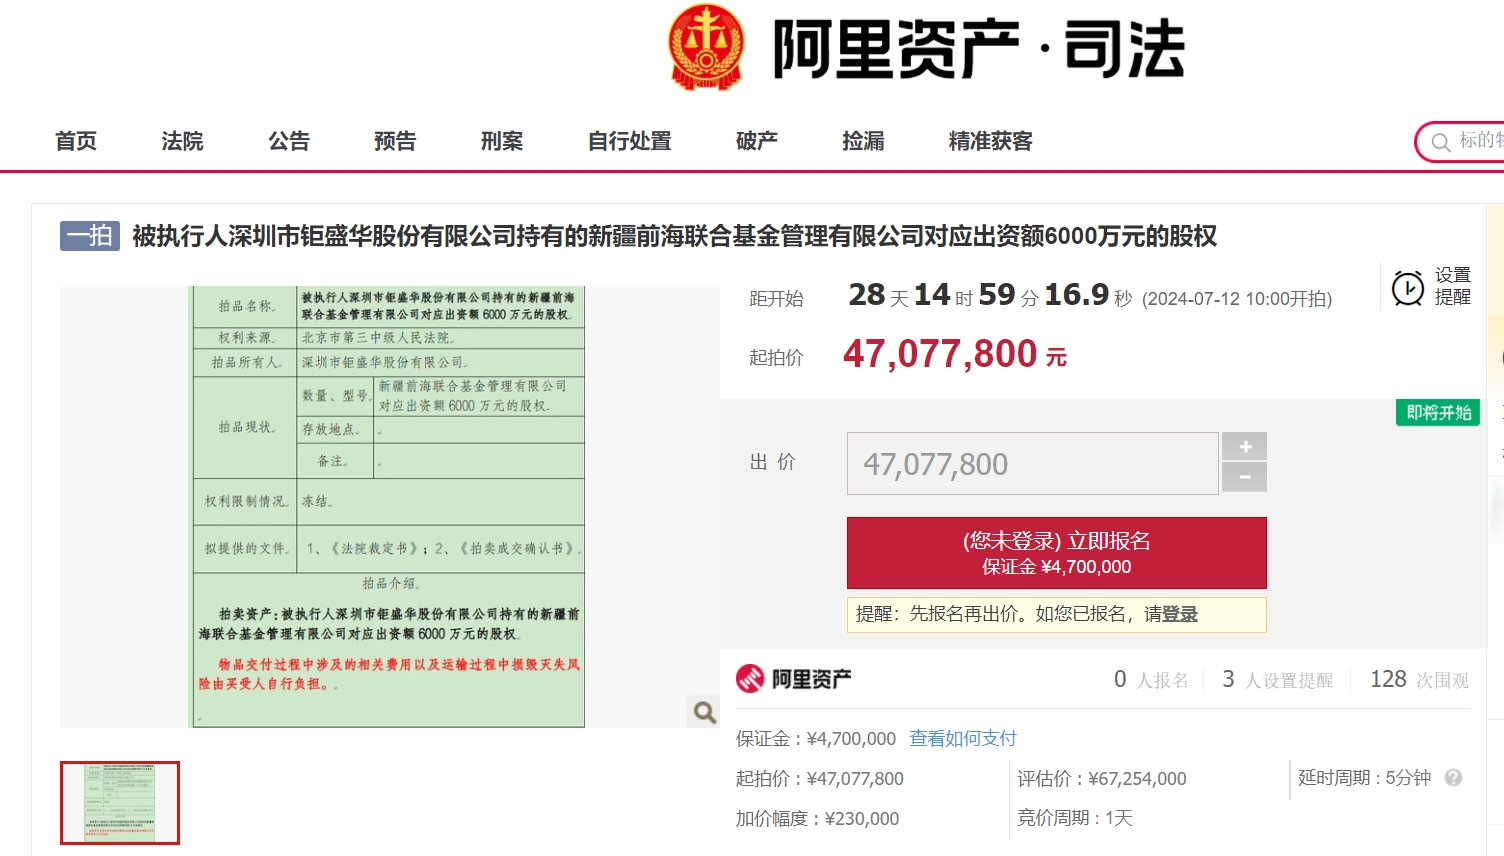Click the help question mark beside 延时周期
This screenshot has width=1504, height=856.
pyautogui.click(x=1453, y=778)
